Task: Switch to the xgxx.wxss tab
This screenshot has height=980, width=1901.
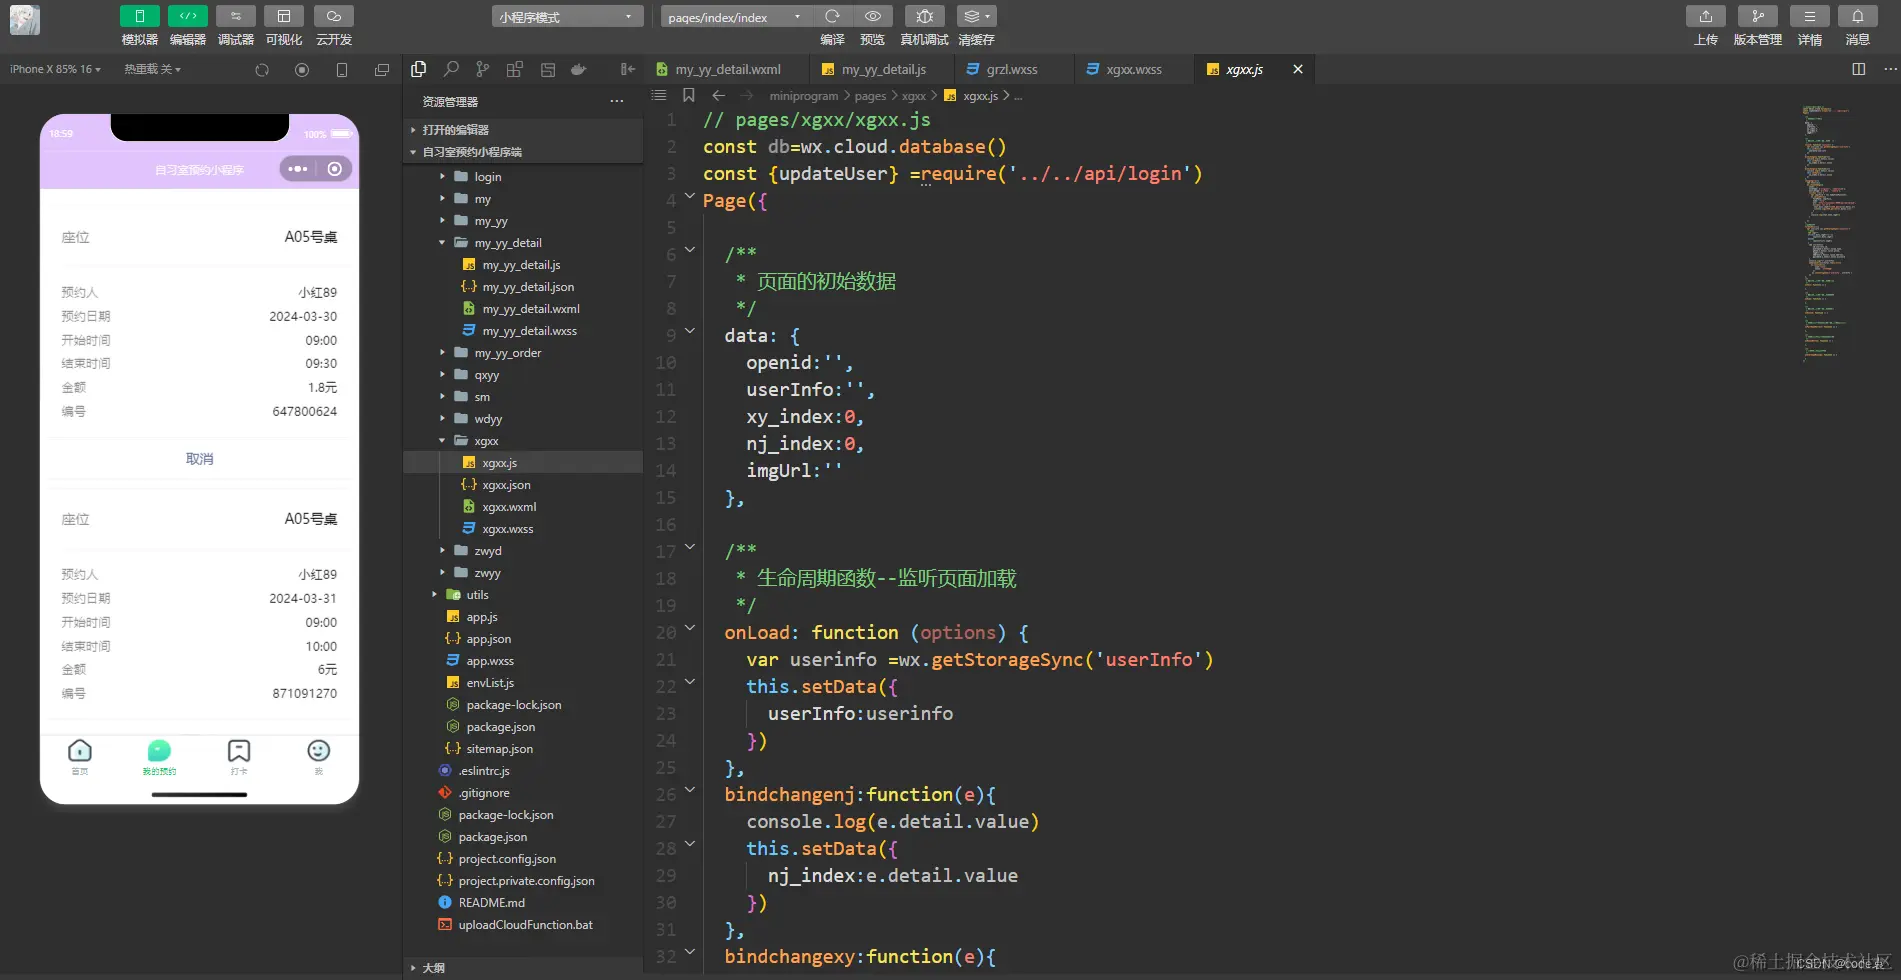Action: 1133,69
